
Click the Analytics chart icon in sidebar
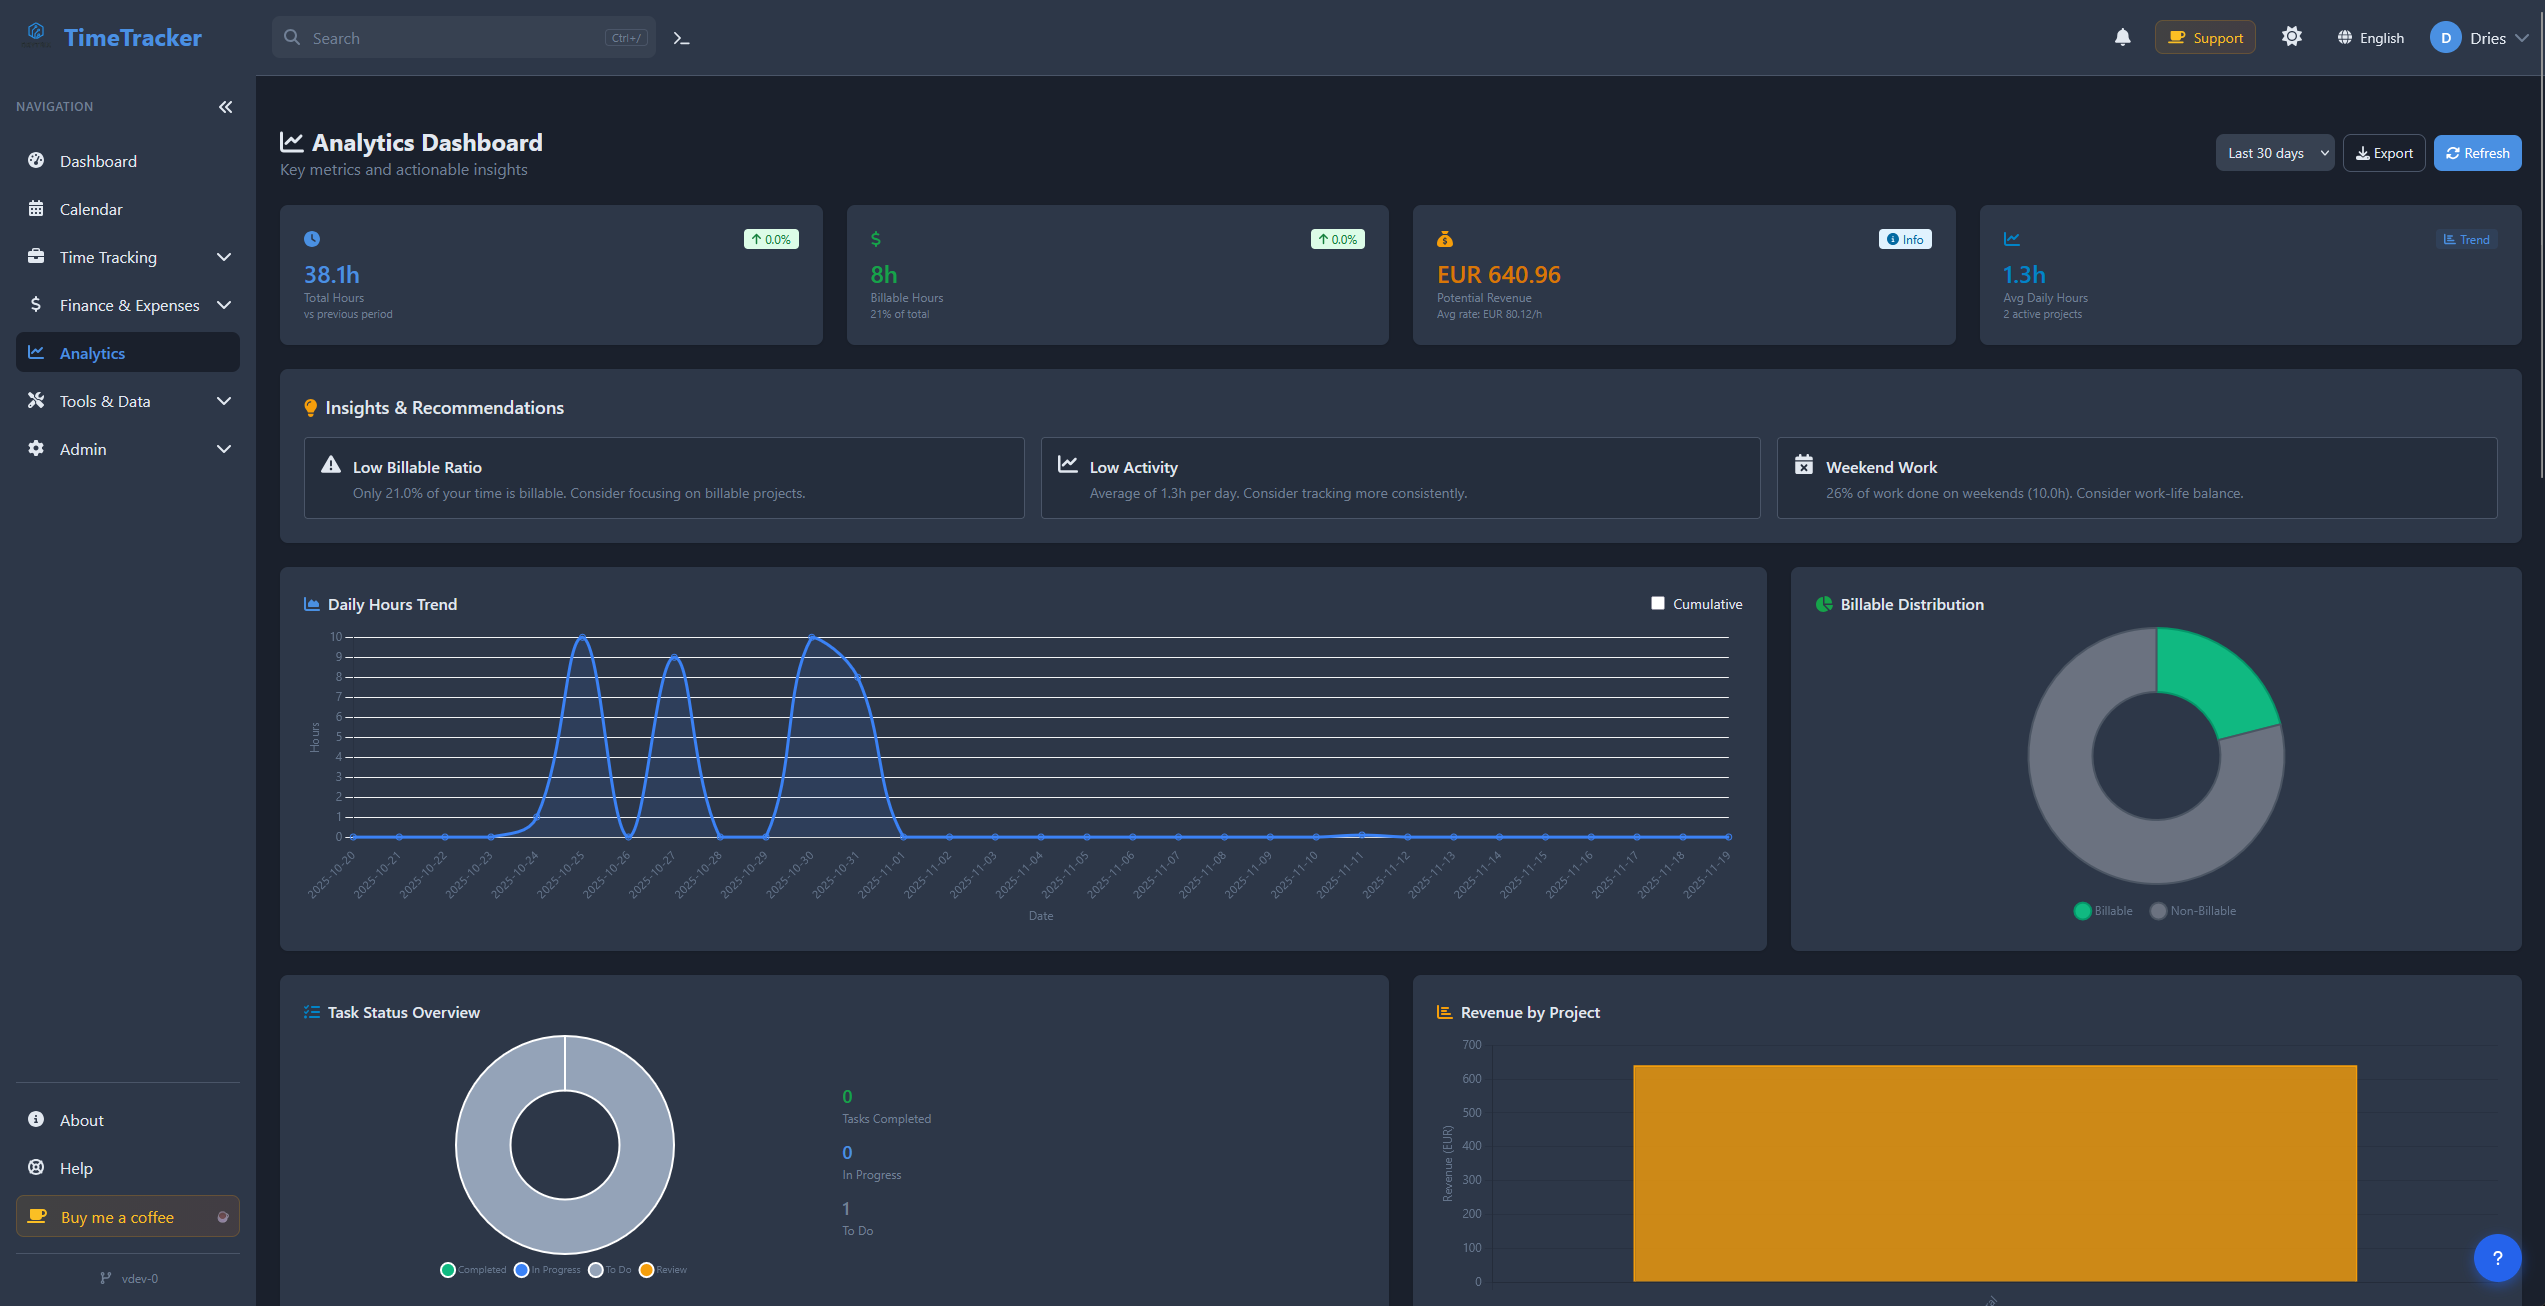click(x=36, y=352)
